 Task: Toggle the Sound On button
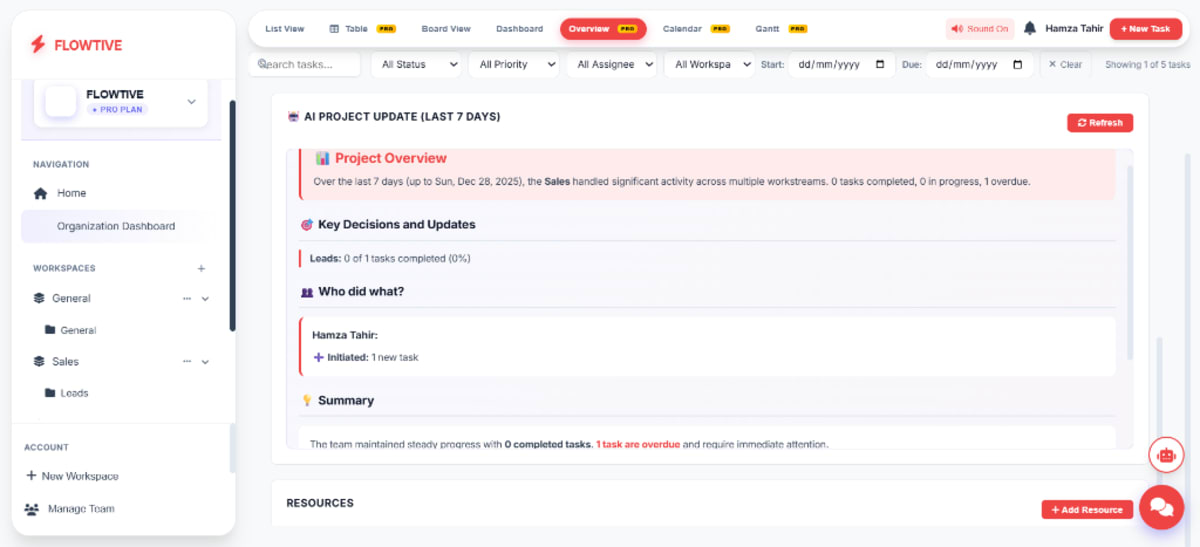coord(980,29)
